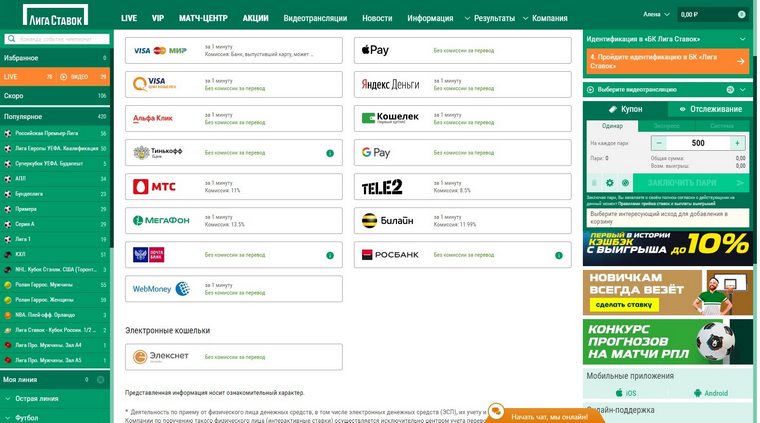This screenshot has width=760, height=423.
Task: Show info icon for Тинькофф payment
Action: point(330,153)
